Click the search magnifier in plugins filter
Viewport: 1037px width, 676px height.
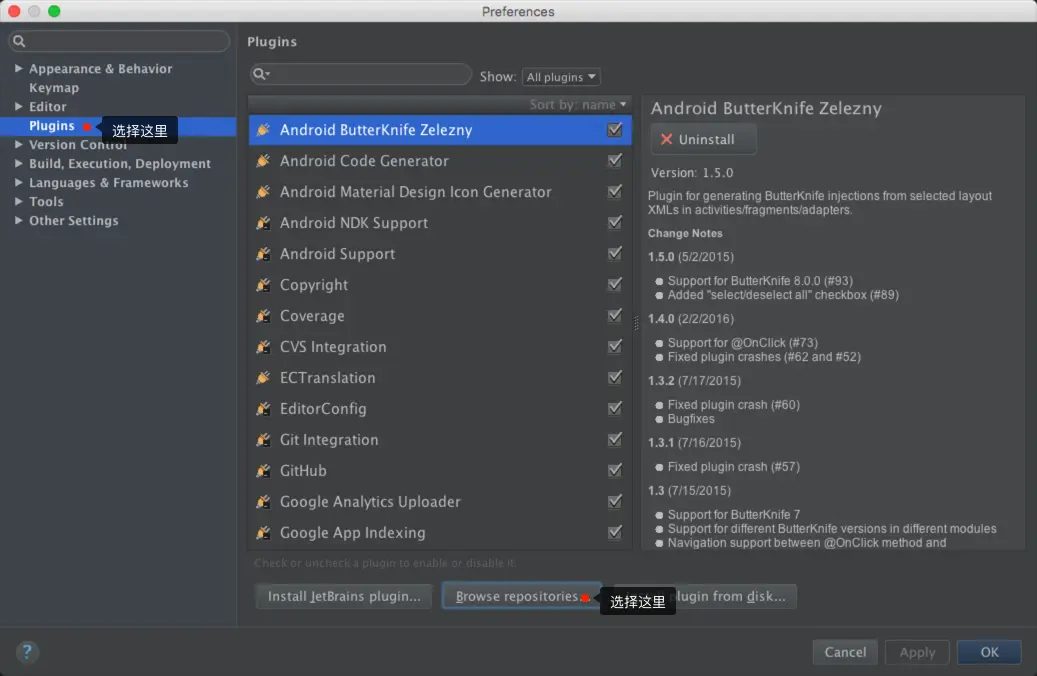[261, 73]
